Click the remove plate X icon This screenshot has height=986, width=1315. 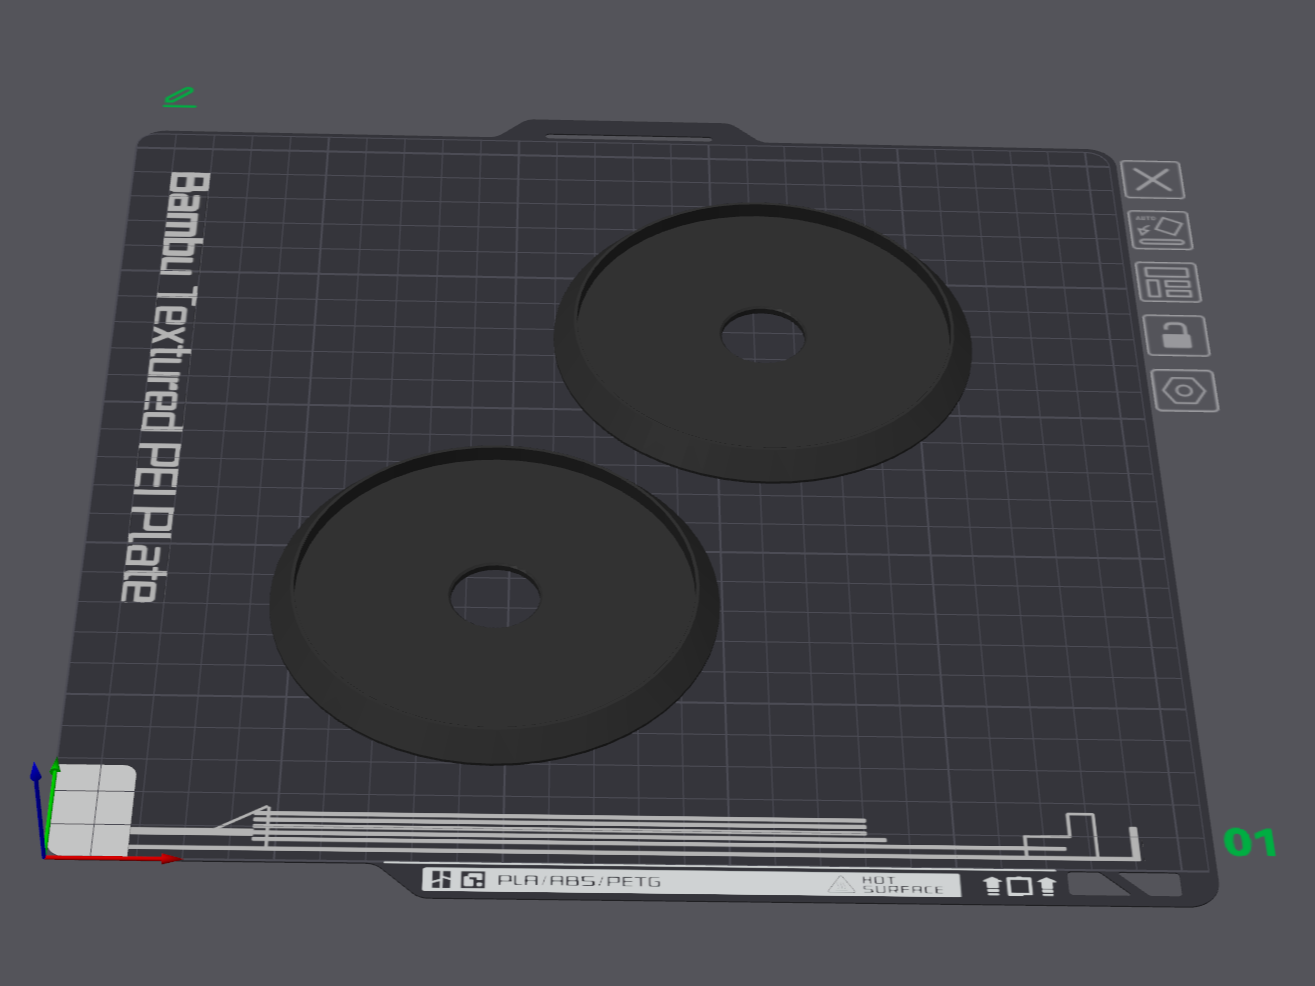coord(1153,180)
